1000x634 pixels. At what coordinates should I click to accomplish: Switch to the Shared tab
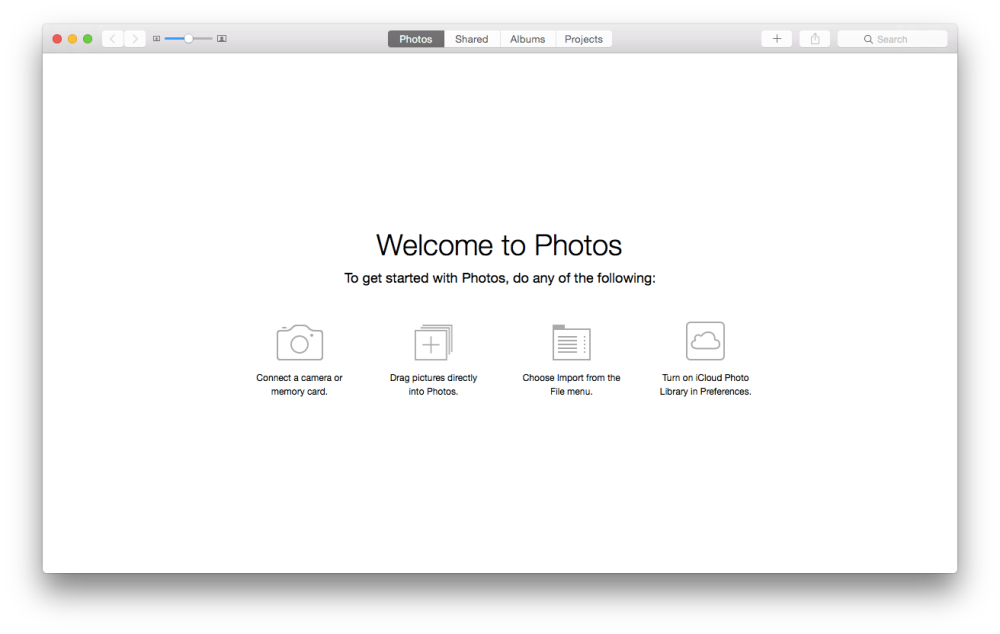471,39
